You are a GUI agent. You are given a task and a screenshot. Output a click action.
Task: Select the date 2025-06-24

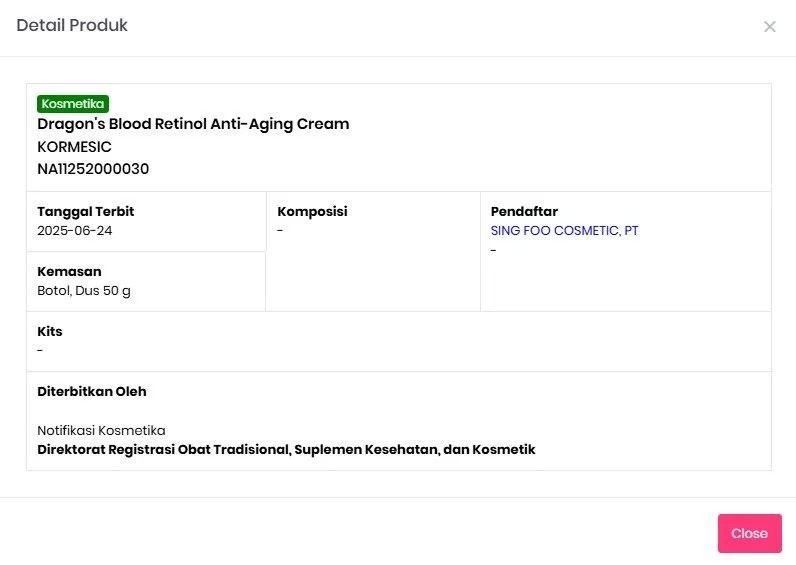(x=75, y=231)
